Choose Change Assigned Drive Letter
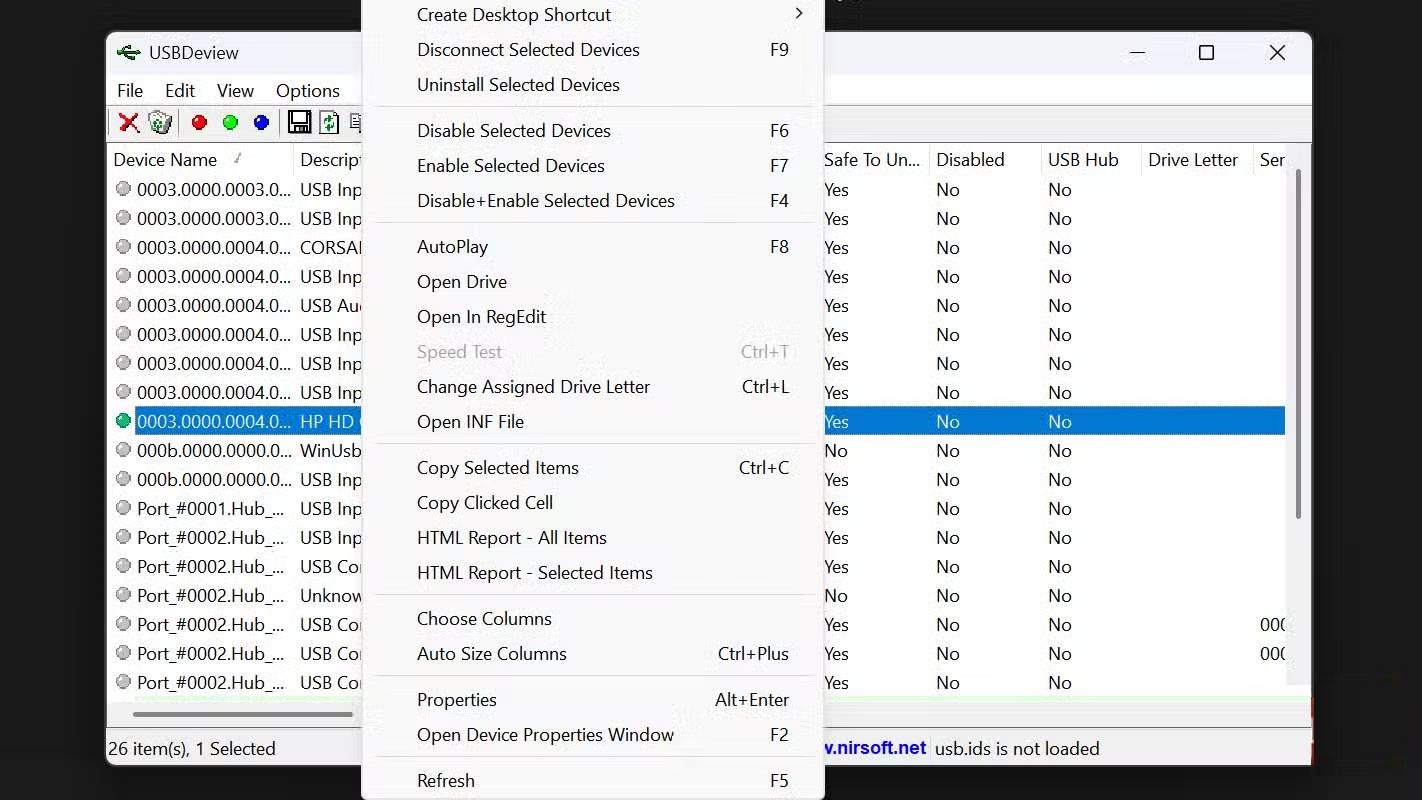The image size is (1422, 800). tap(593, 387)
